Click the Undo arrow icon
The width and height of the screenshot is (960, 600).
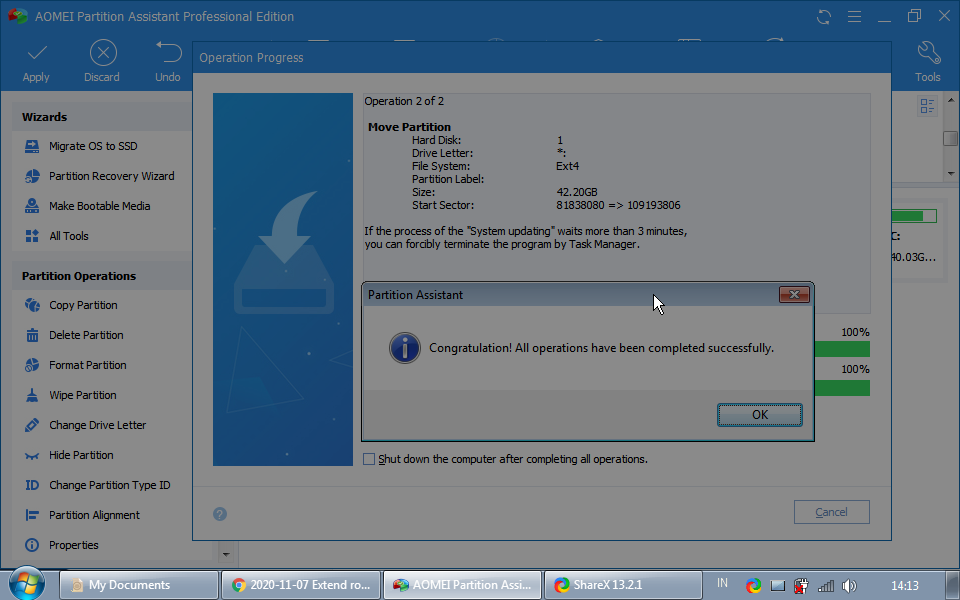point(168,52)
